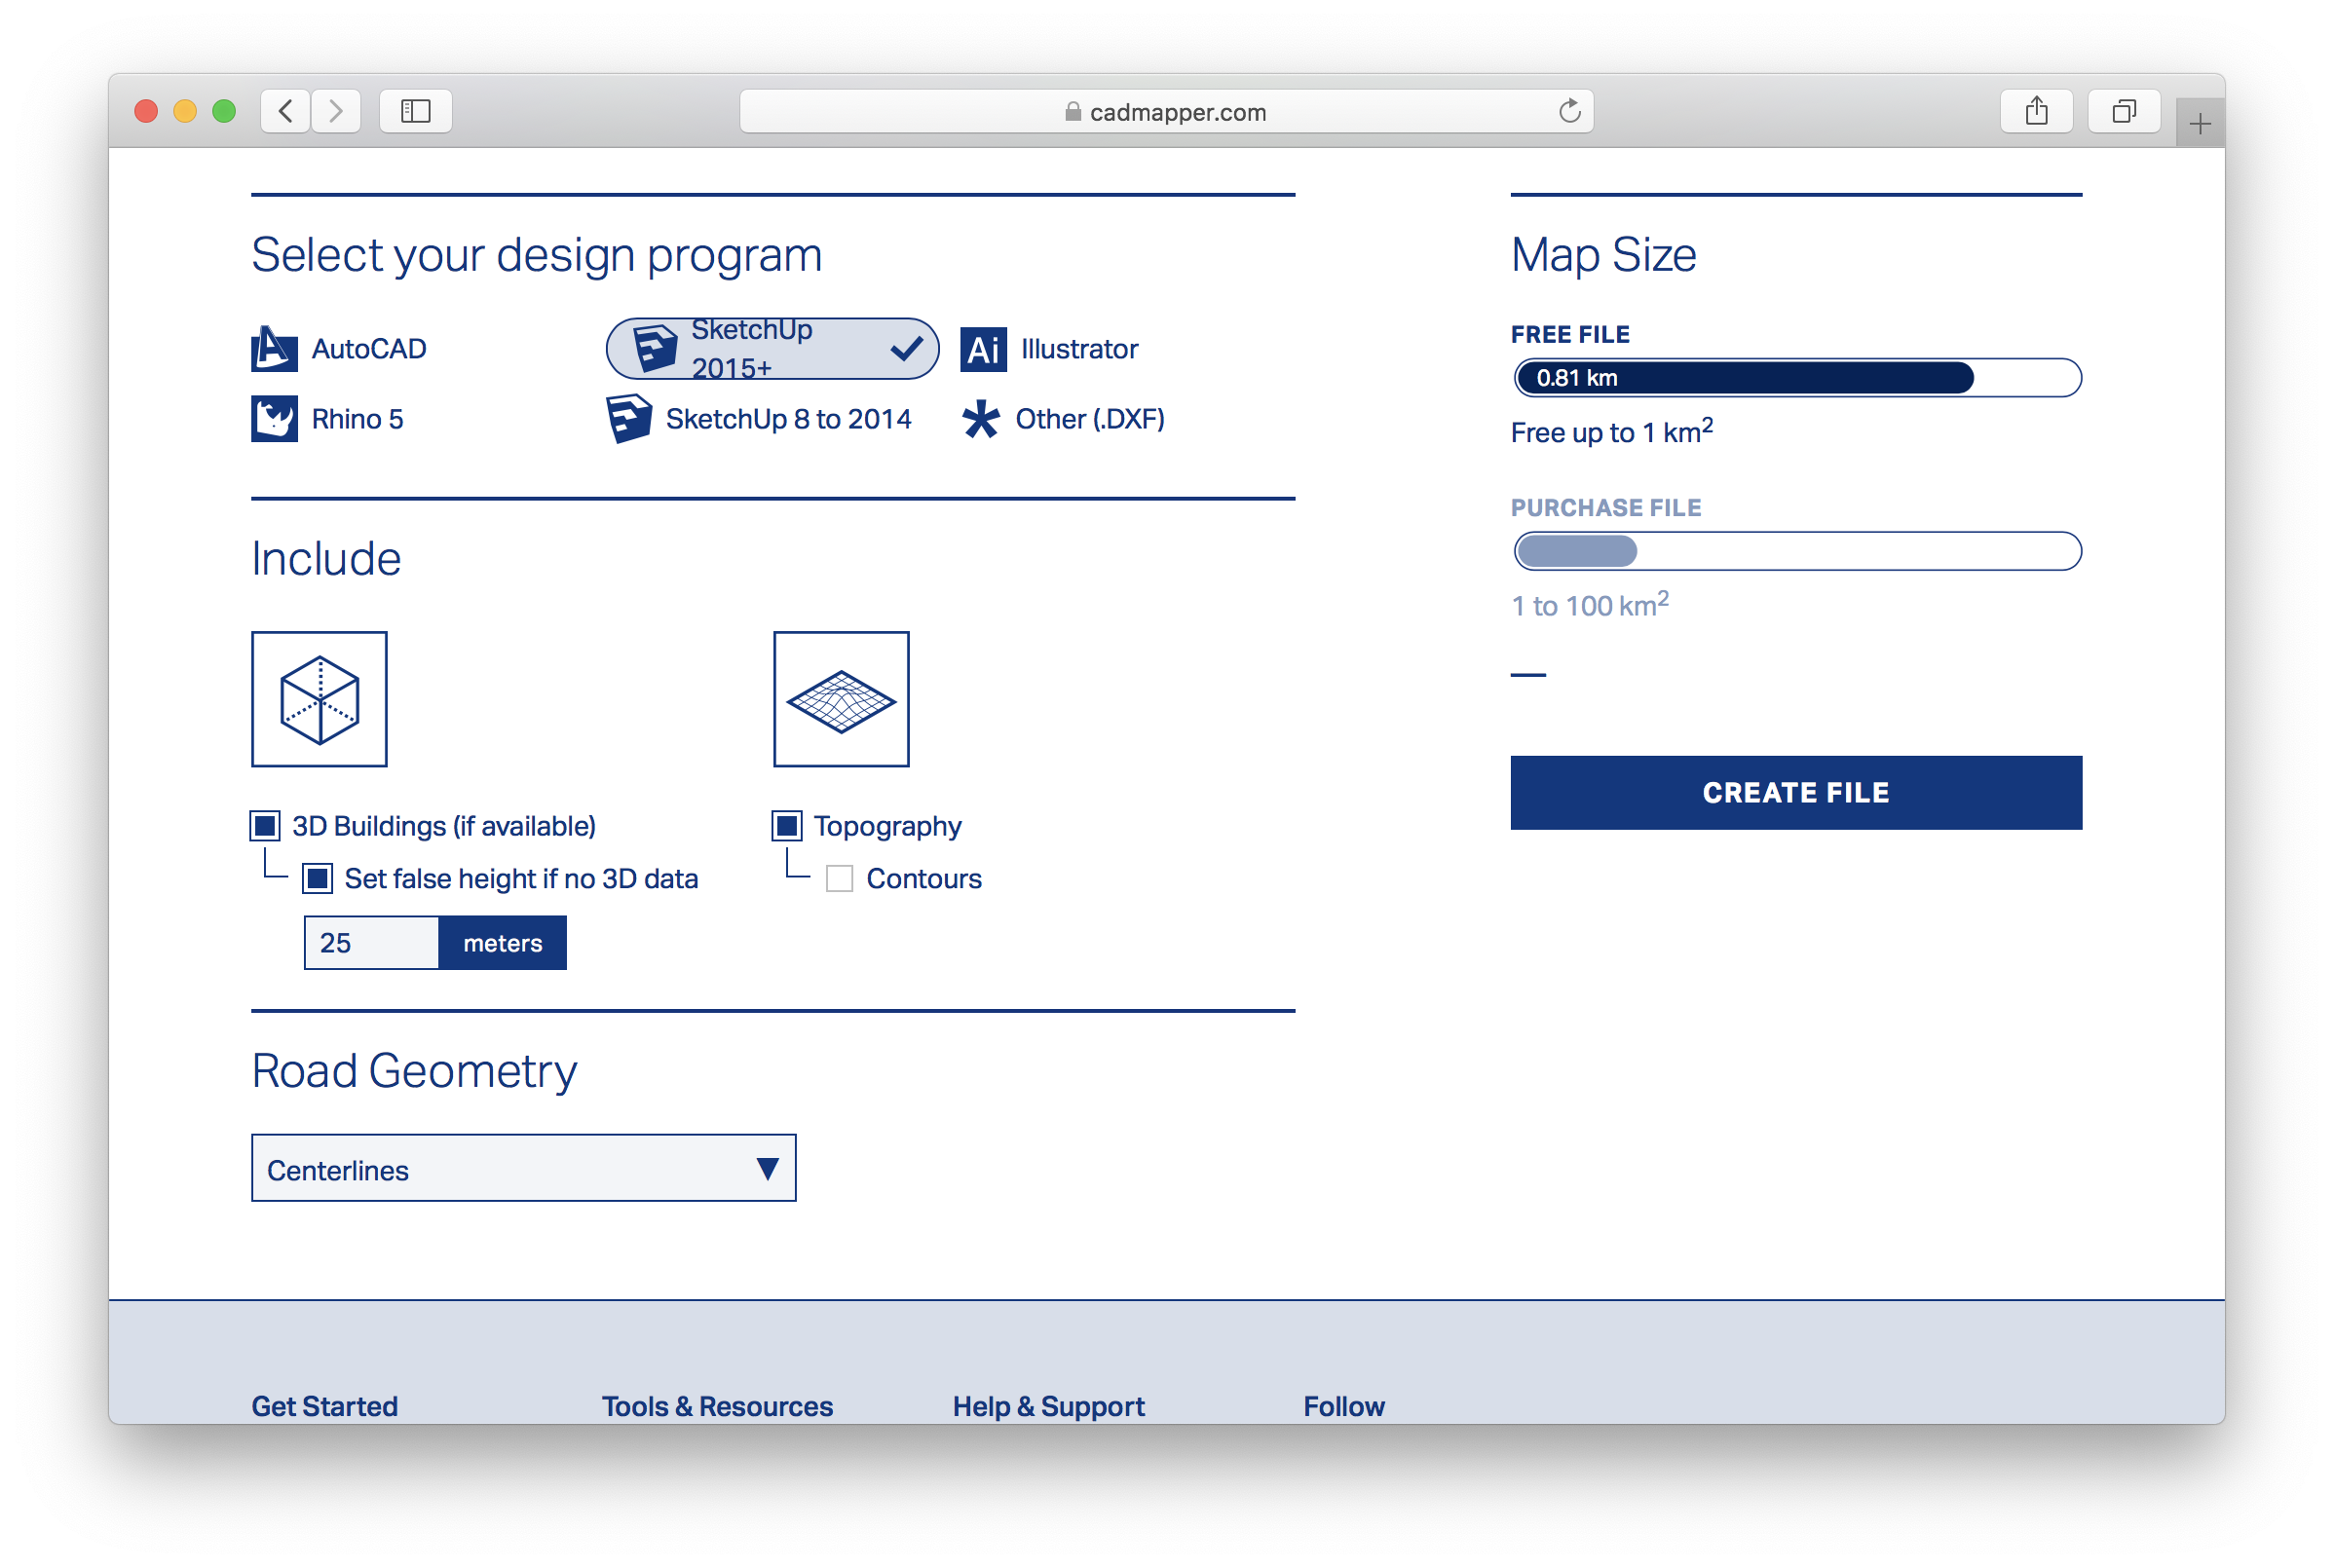The image size is (2334, 1568).
Task: Toggle the Contours checkbox on
Action: (840, 878)
